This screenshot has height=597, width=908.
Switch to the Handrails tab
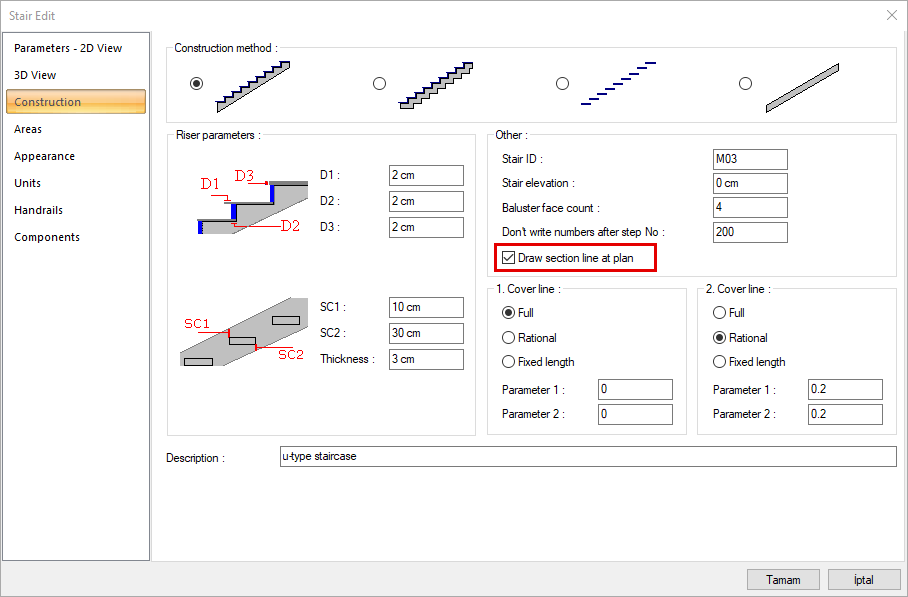[38, 210]
